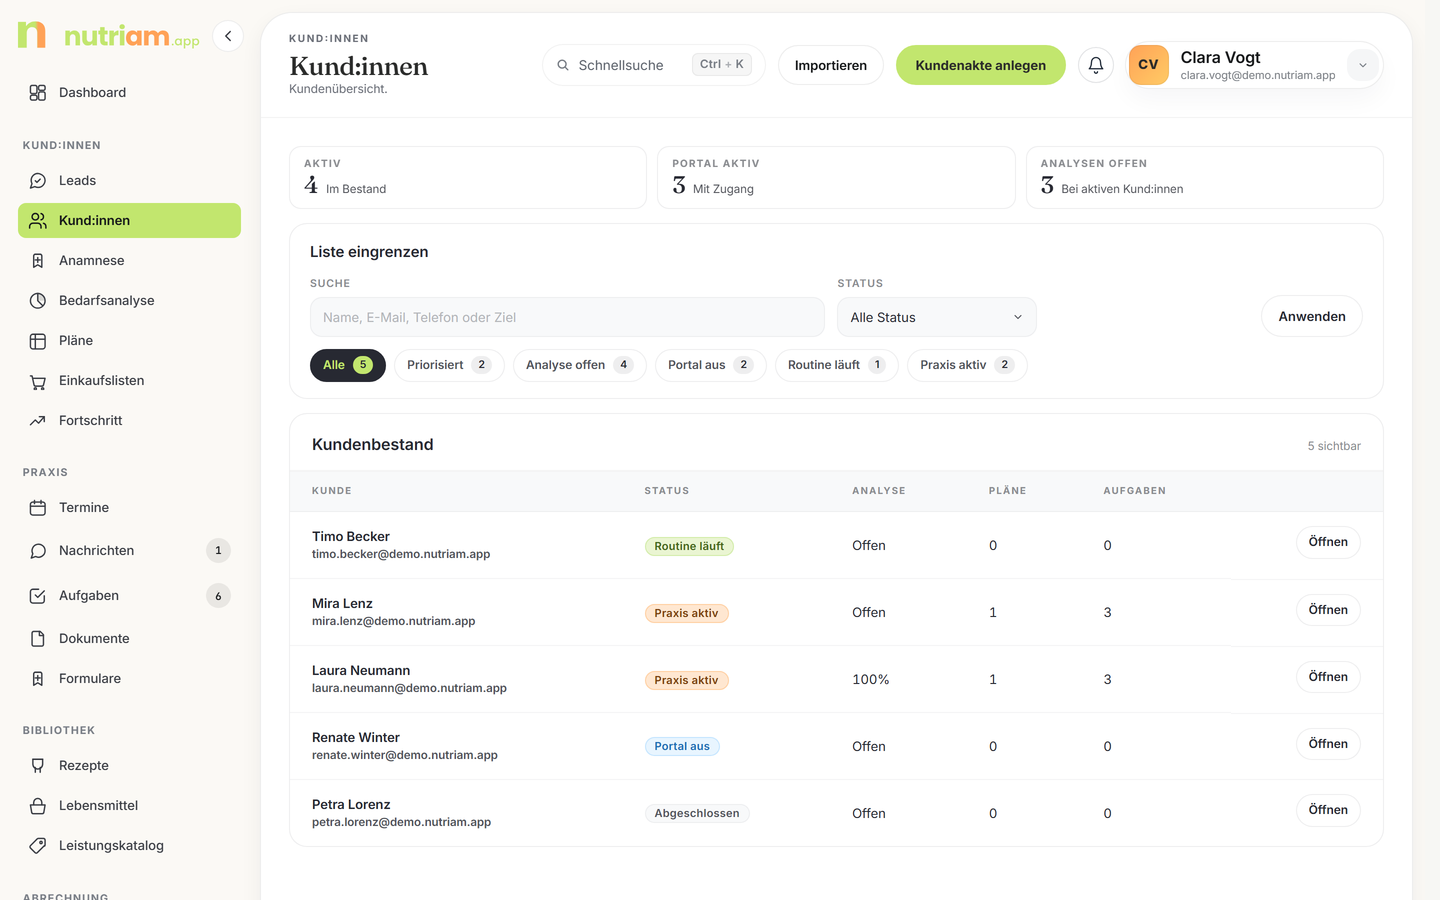Click the Rezepte icon in Bibliothek
This screenshot has height=900, width=1440.
38,766
